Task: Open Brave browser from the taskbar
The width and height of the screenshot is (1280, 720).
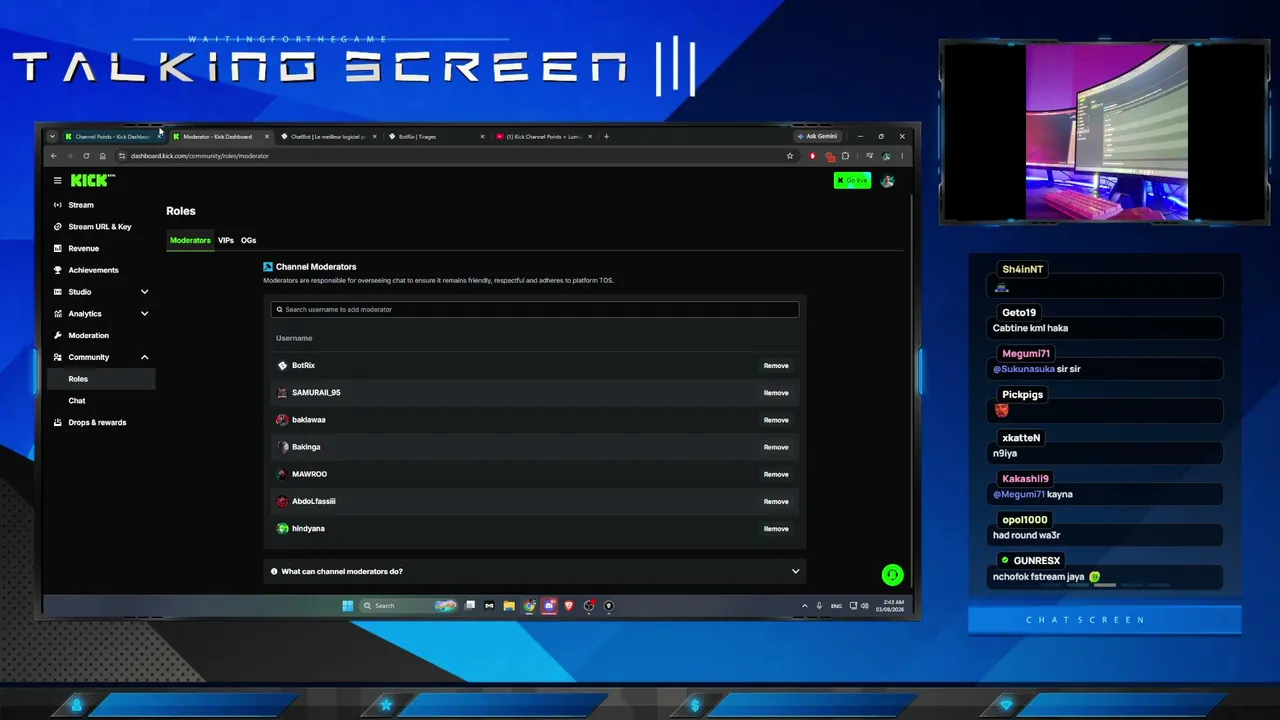Action: click(569, 606)
